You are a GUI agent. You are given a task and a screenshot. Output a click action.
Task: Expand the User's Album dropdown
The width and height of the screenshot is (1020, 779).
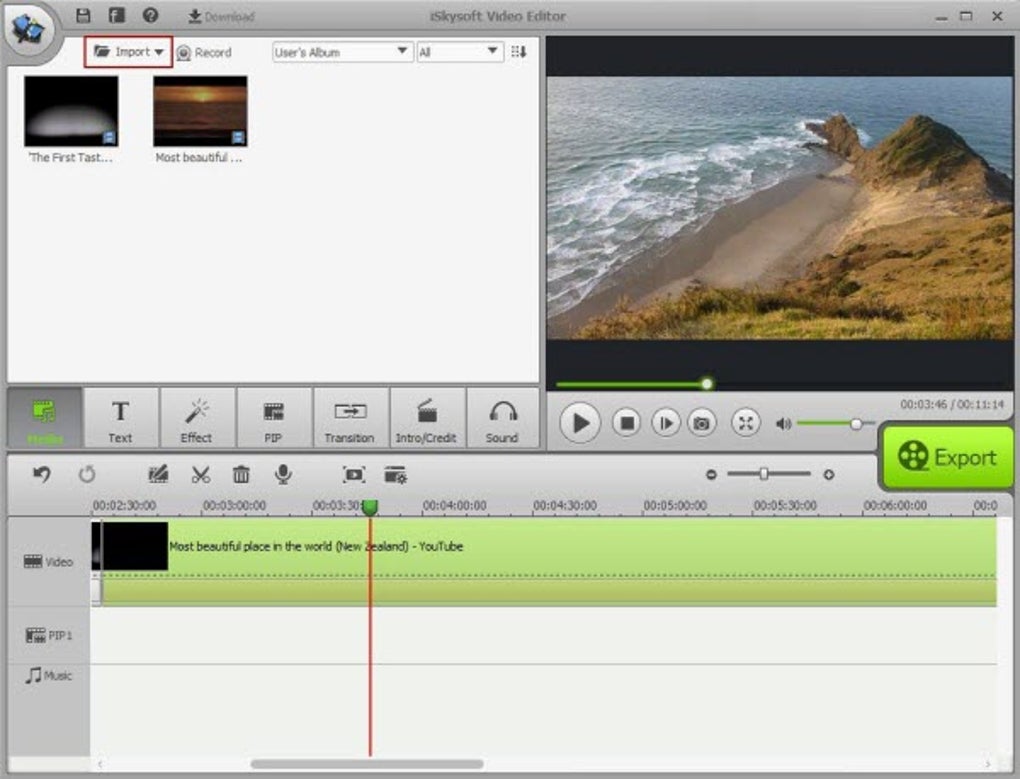coord(340,51)
